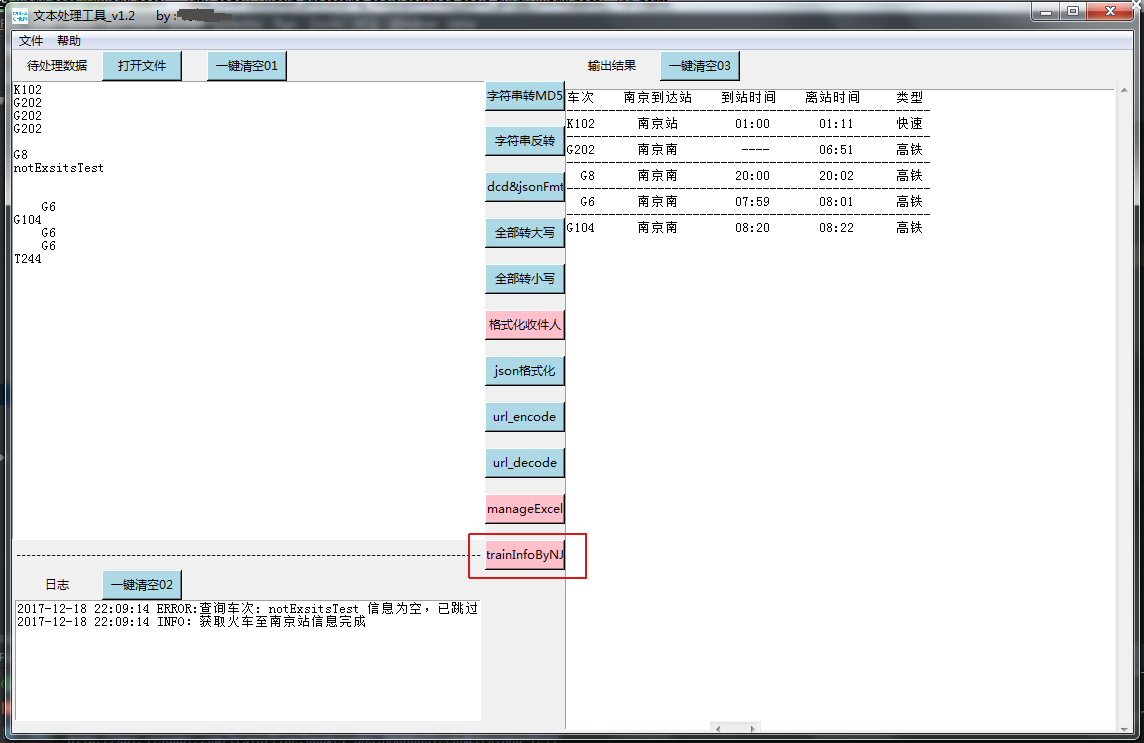
Task: Click the K102 line in input text
Action: click(28, 90)
